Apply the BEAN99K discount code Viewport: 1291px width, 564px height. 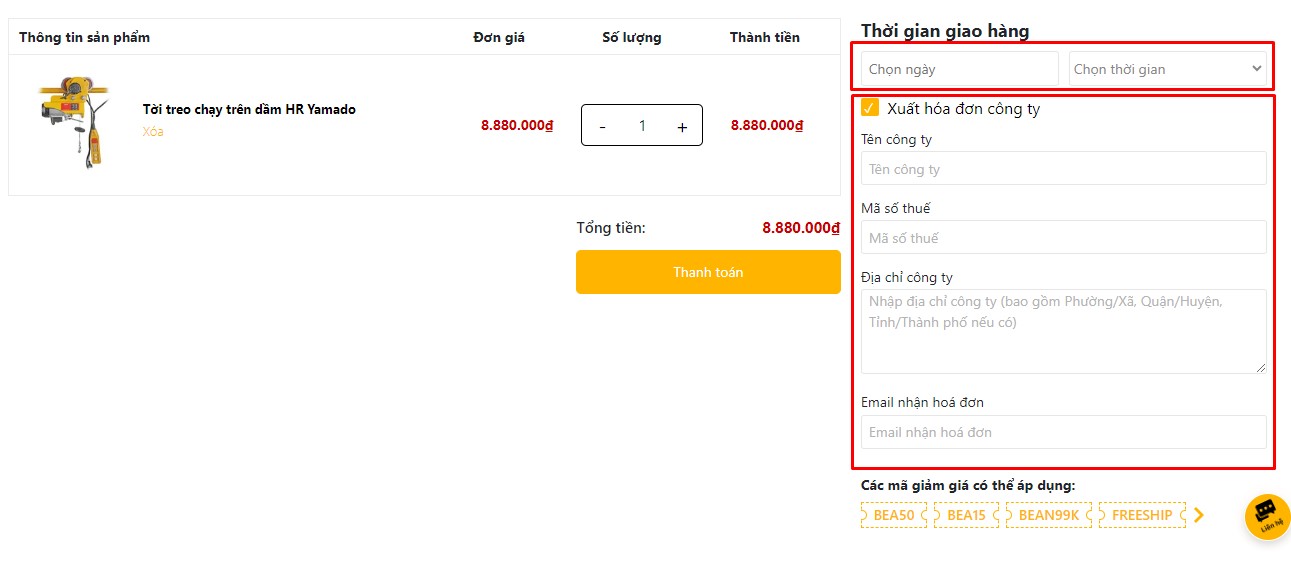pos(1048,515)
